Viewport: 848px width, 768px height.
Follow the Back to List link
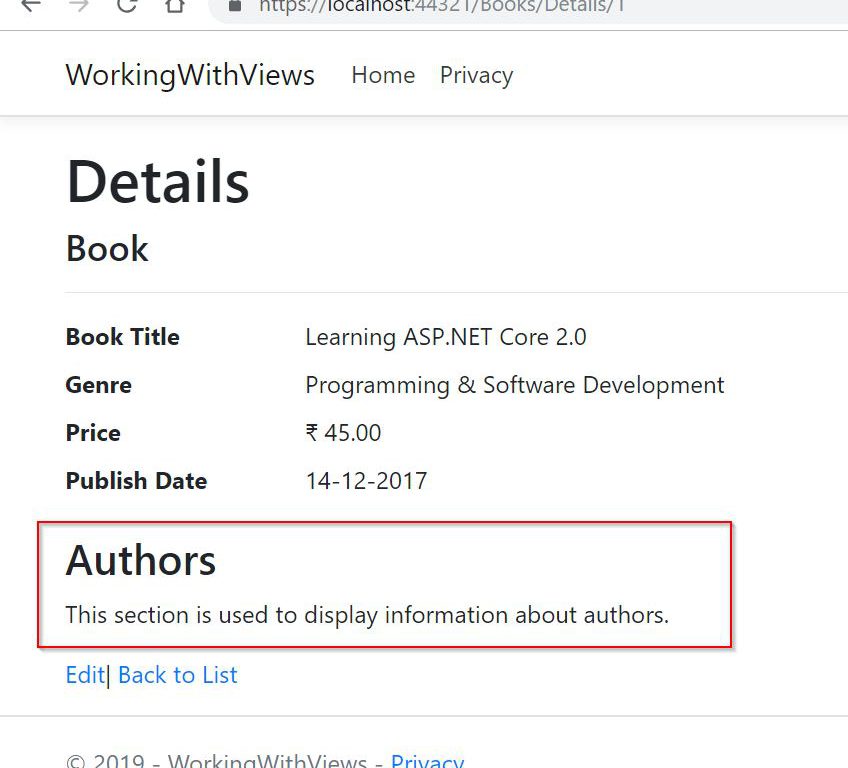tap(177, 675)
